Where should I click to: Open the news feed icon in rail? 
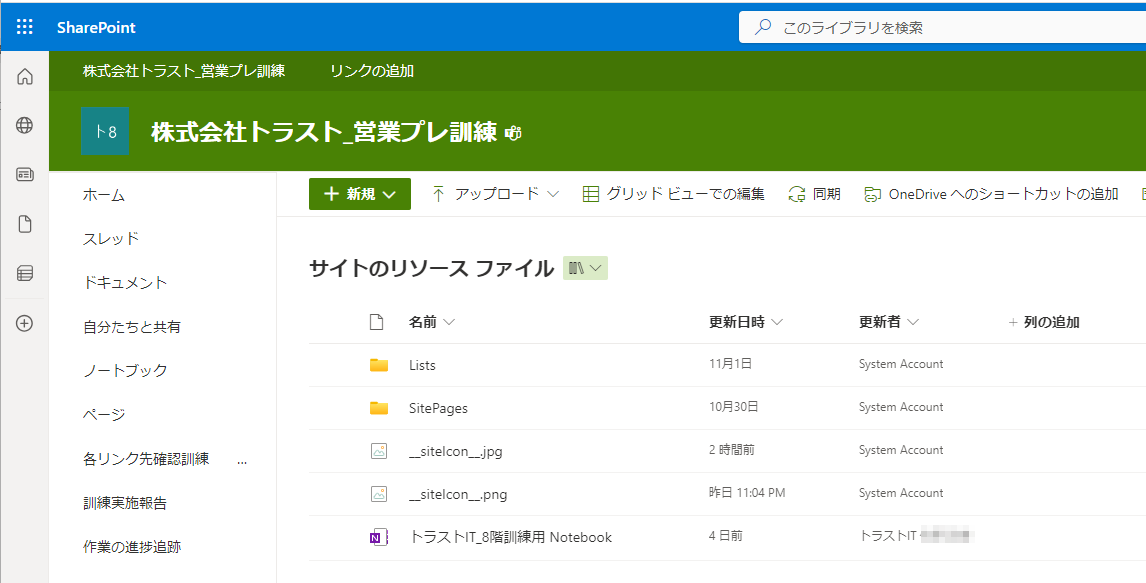25,175
